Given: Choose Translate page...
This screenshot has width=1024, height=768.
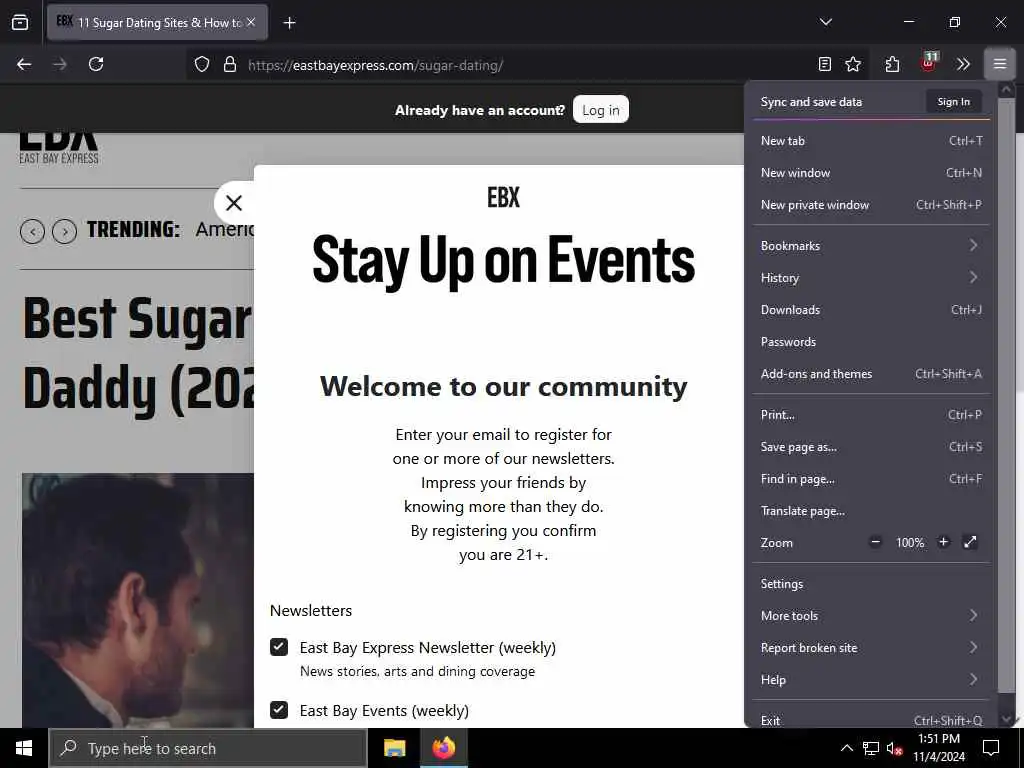Looking at the screenshot, I should (x=871, y=511).
